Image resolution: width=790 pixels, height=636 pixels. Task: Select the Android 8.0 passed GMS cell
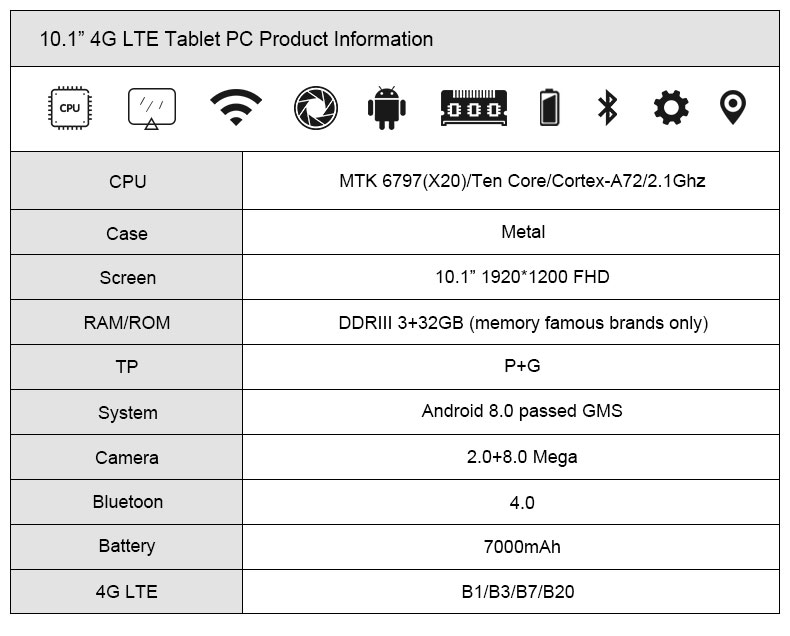click(x=511, y=412)
